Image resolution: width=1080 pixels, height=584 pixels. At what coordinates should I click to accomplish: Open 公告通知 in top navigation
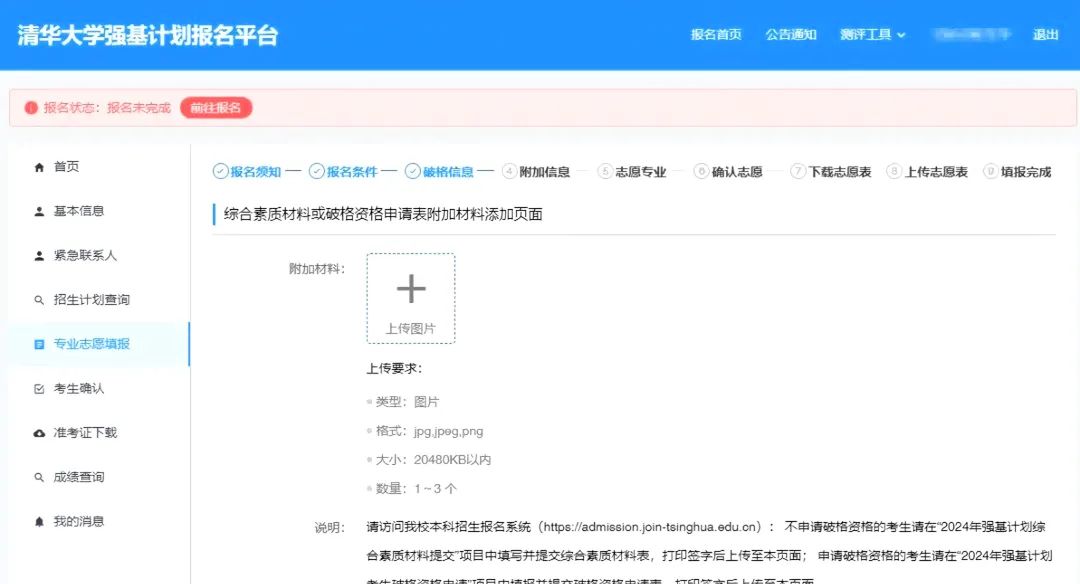click(x=791, y=35)
